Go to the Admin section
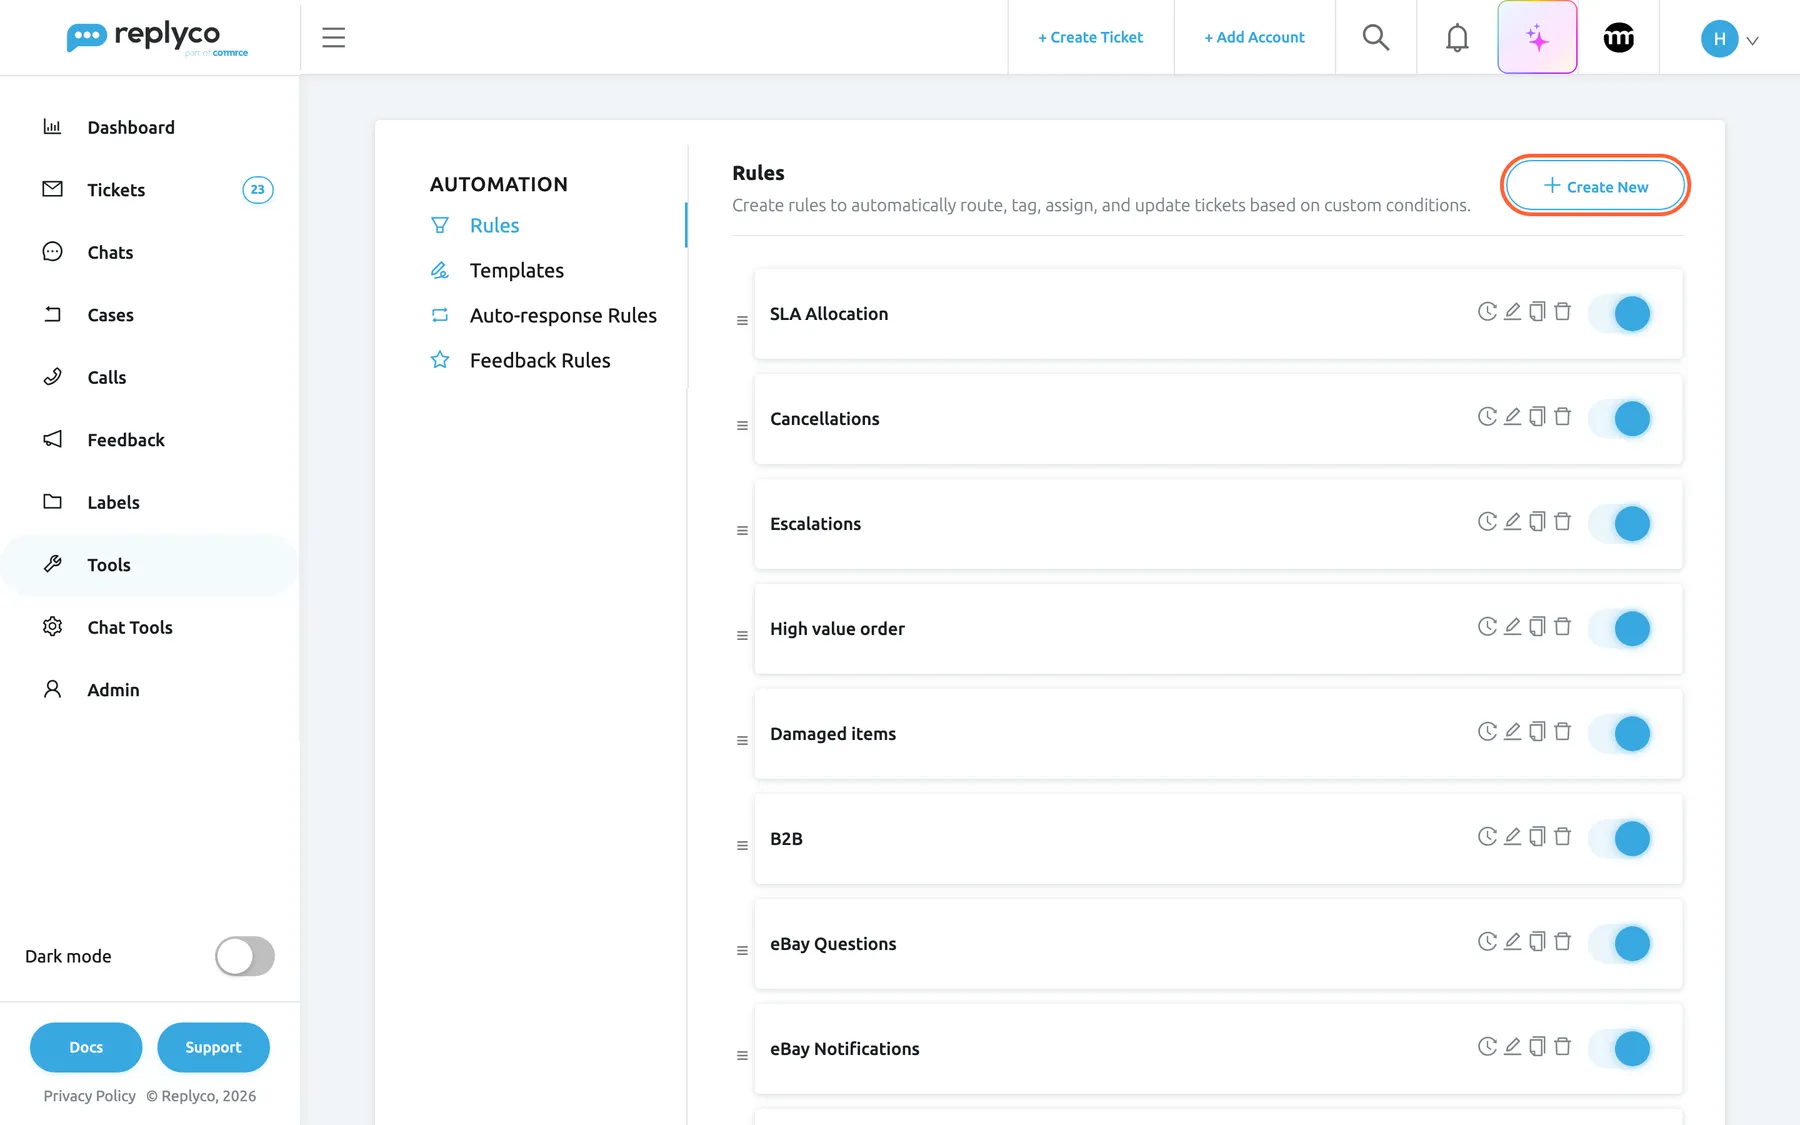This screenshot has width=1800, height=1125. point(113,690)
